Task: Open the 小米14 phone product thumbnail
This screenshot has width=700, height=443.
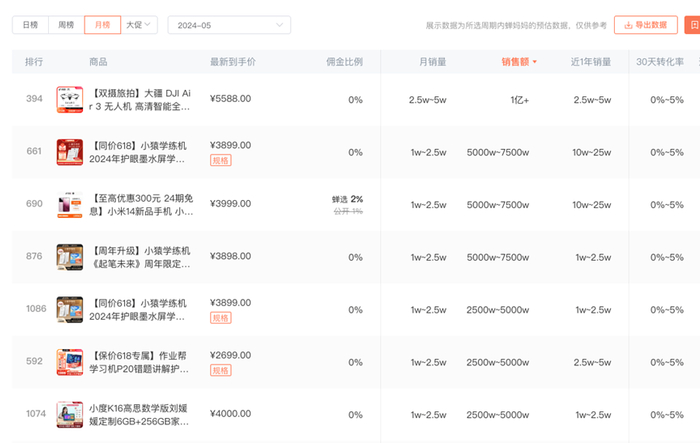Action: (69, 204)
